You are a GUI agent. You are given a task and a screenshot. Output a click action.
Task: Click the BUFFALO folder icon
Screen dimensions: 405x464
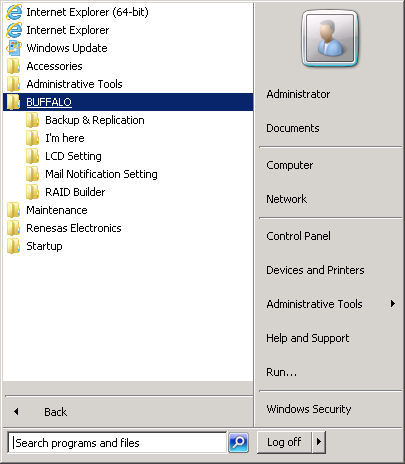click(14, 102)
